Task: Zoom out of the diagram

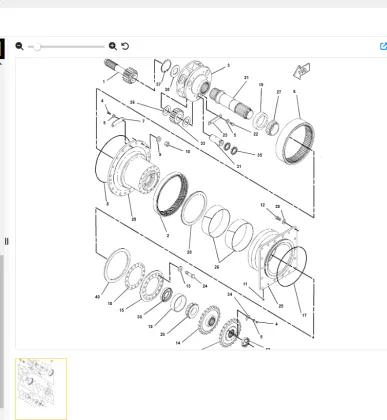Action: pyautogui.click(x=19, y=46)
